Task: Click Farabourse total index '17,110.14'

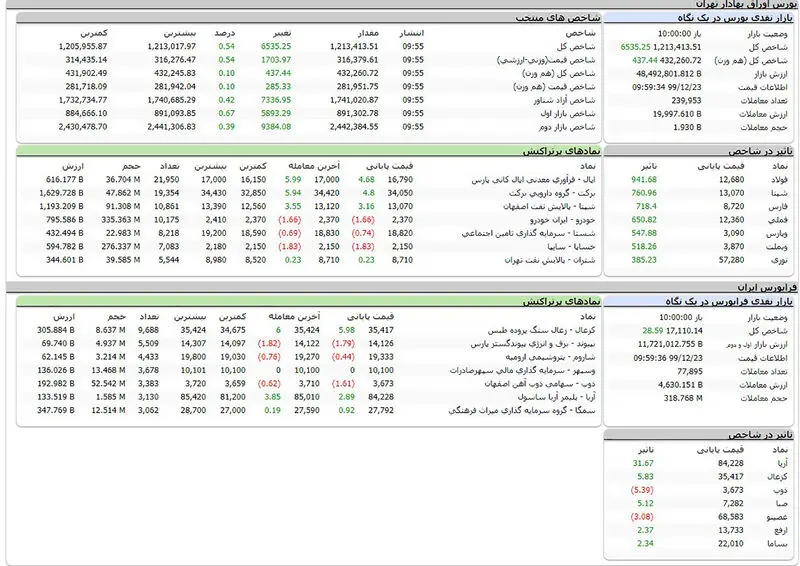Action: [x=684, y=331]
